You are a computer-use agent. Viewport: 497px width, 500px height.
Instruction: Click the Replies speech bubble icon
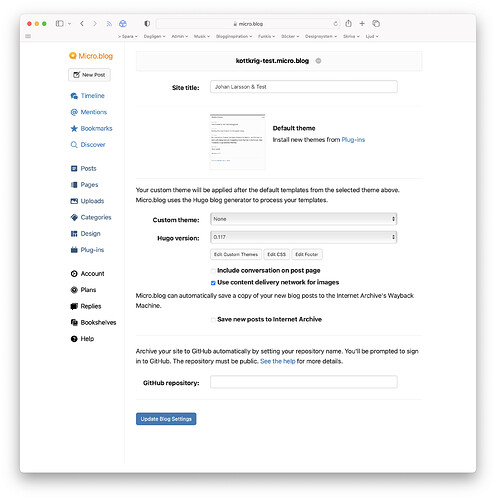[x=74, y=306]
